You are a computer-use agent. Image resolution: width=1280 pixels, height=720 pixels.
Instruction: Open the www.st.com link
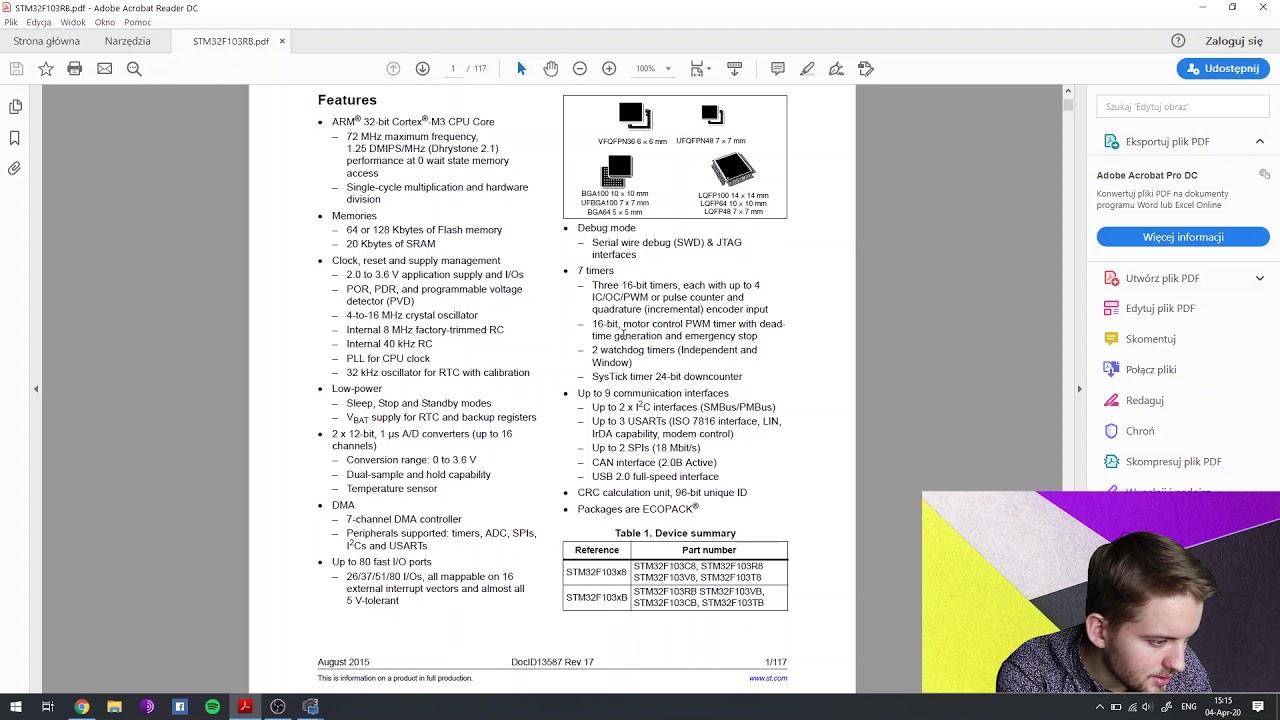click(x=768, y=678)
